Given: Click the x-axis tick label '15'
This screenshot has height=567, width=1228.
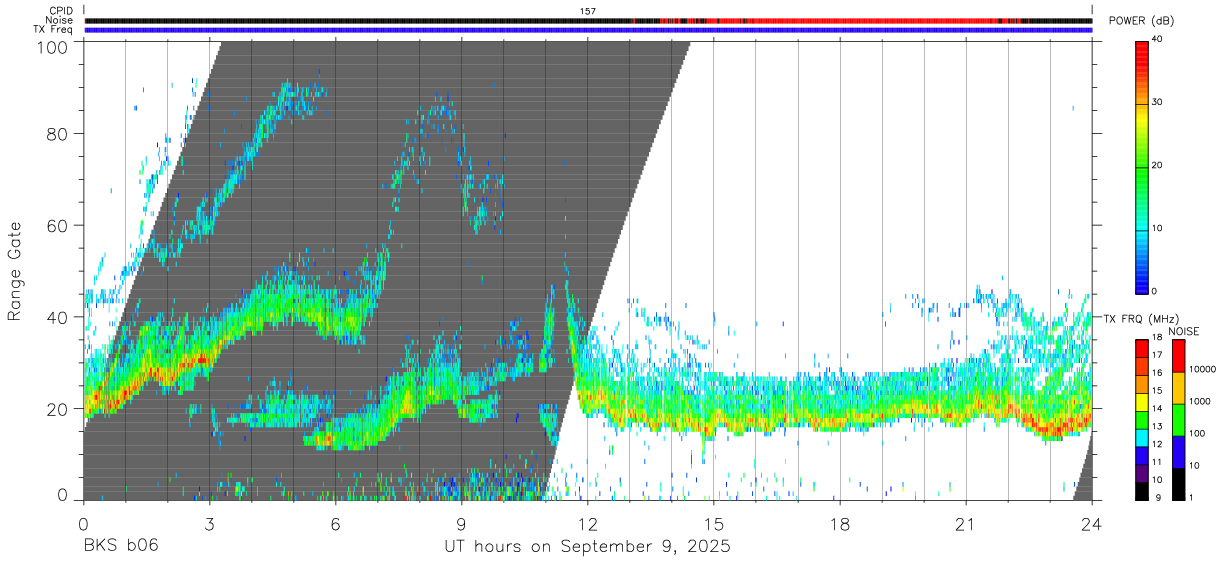Looking at the screenshot, I should coord(714,524).
